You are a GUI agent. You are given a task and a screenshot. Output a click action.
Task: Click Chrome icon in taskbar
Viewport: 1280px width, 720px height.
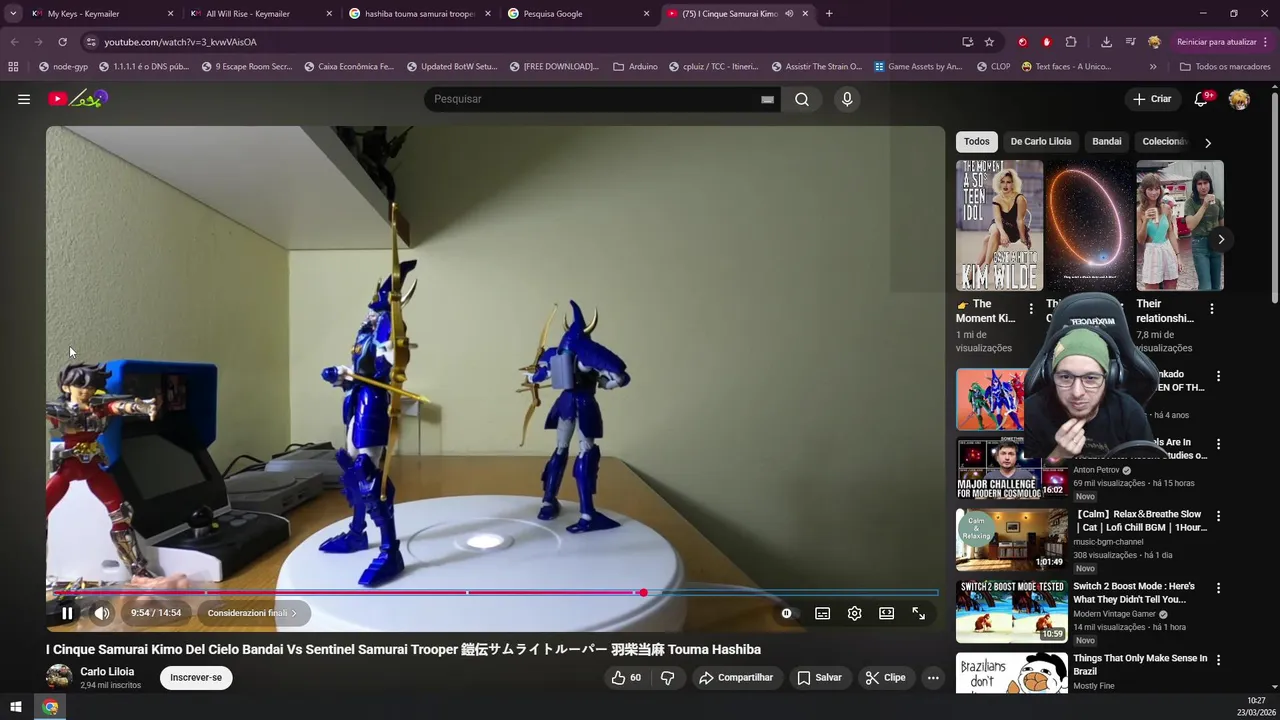coord(50,707)
